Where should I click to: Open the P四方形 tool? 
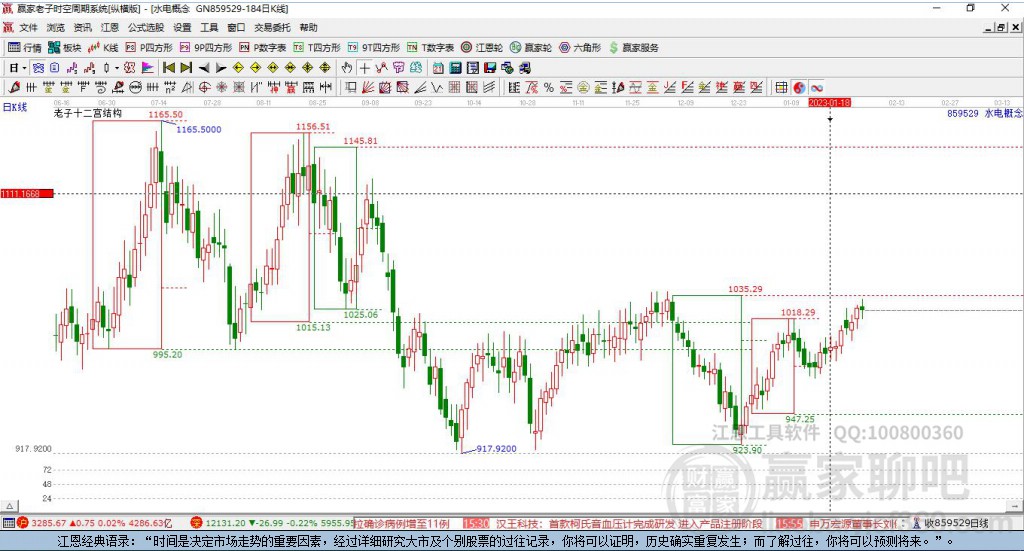tap(149, 48)
